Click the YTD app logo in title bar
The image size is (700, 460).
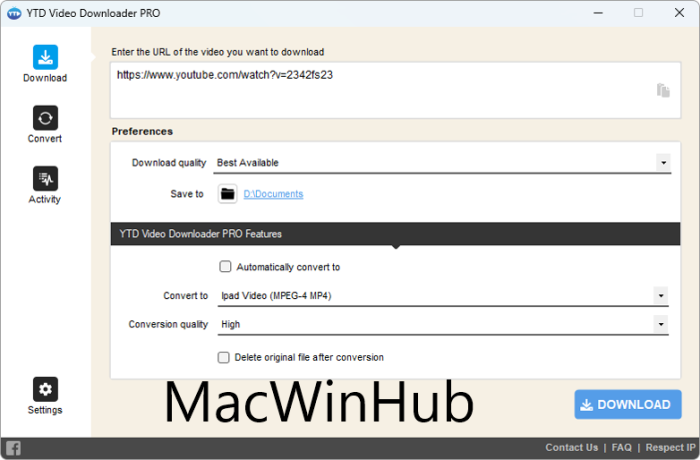click(x=14, y=13)
